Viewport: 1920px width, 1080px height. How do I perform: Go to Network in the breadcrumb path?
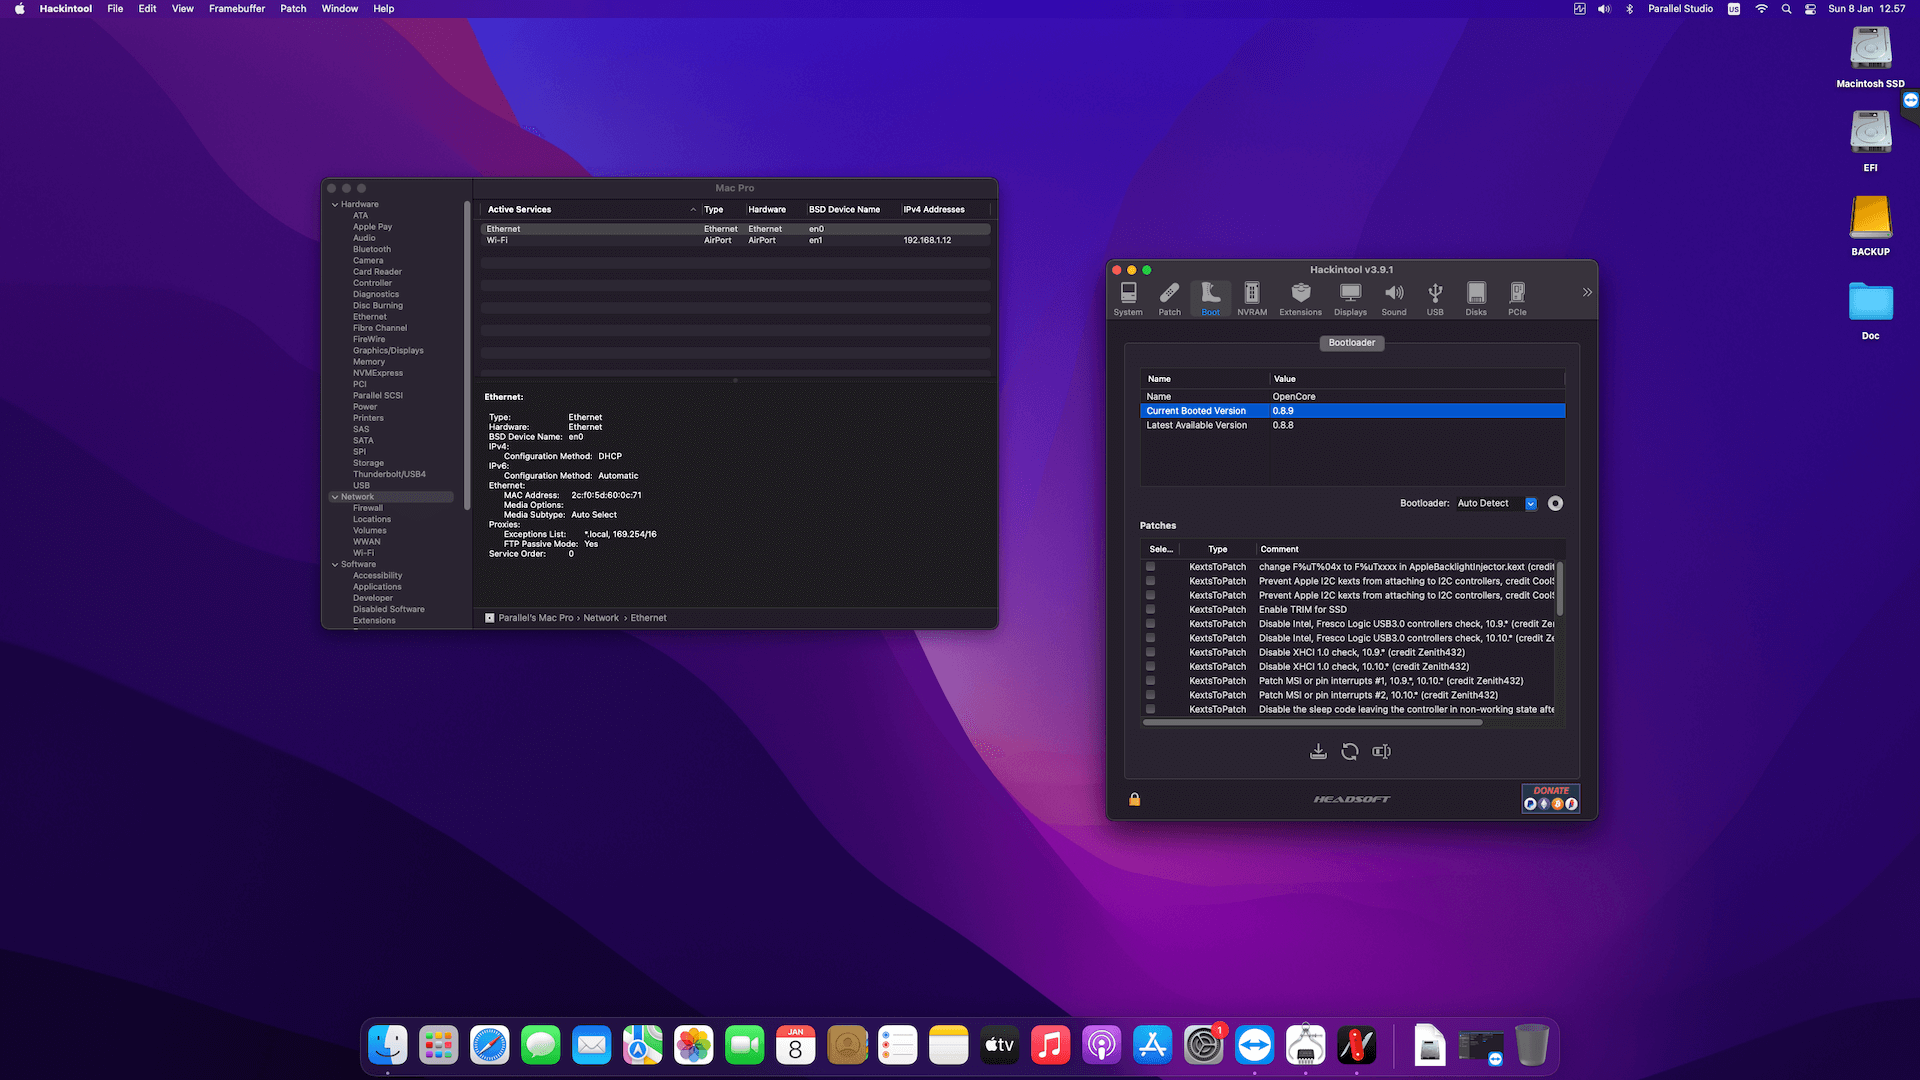click(601, 618)
